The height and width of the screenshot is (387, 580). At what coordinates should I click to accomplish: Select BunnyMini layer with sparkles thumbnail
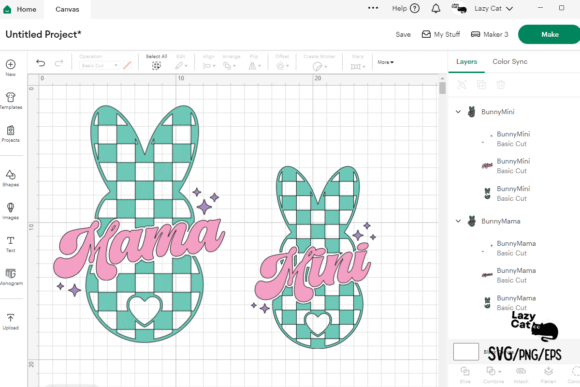click(514, 139)
